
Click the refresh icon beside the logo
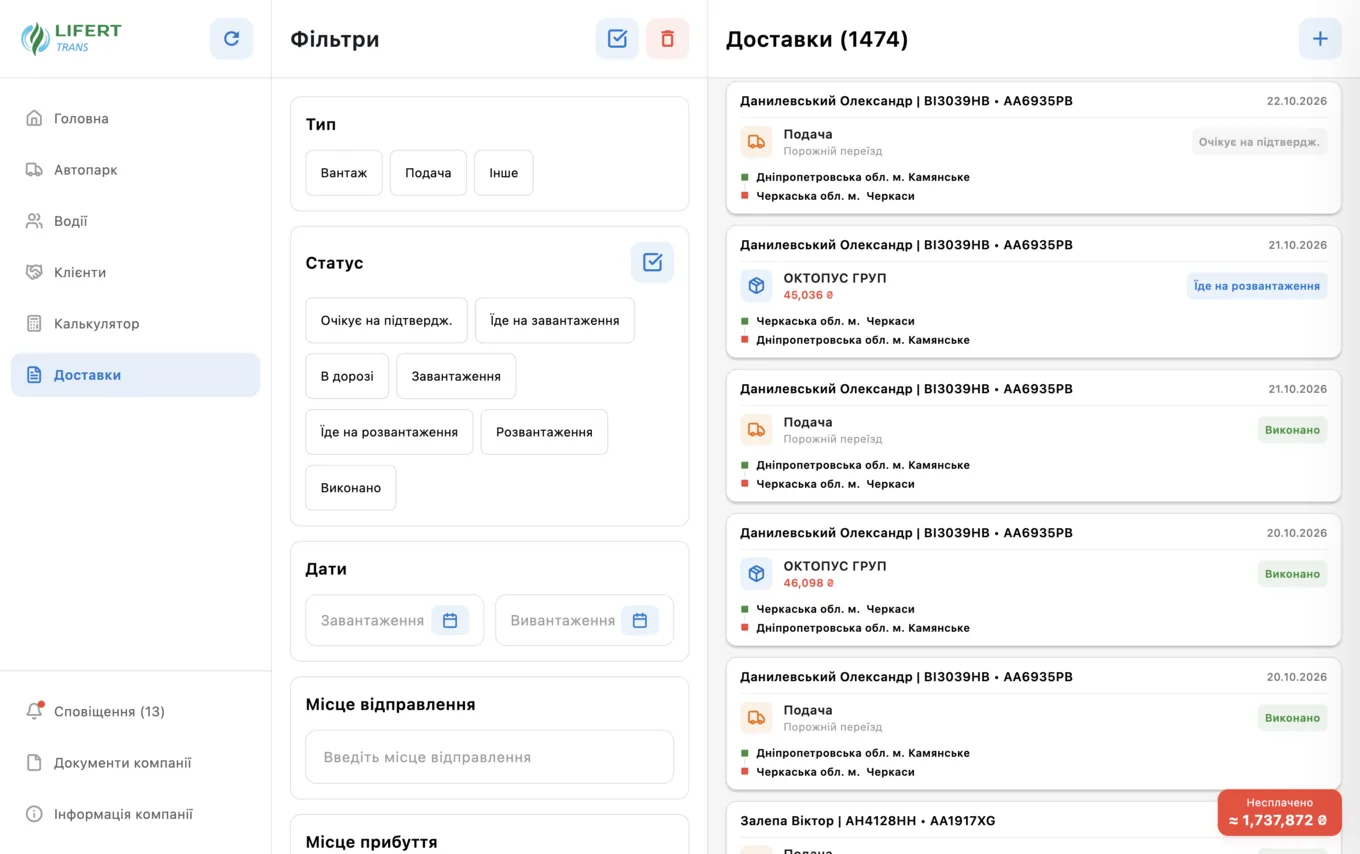click(231, 39)
